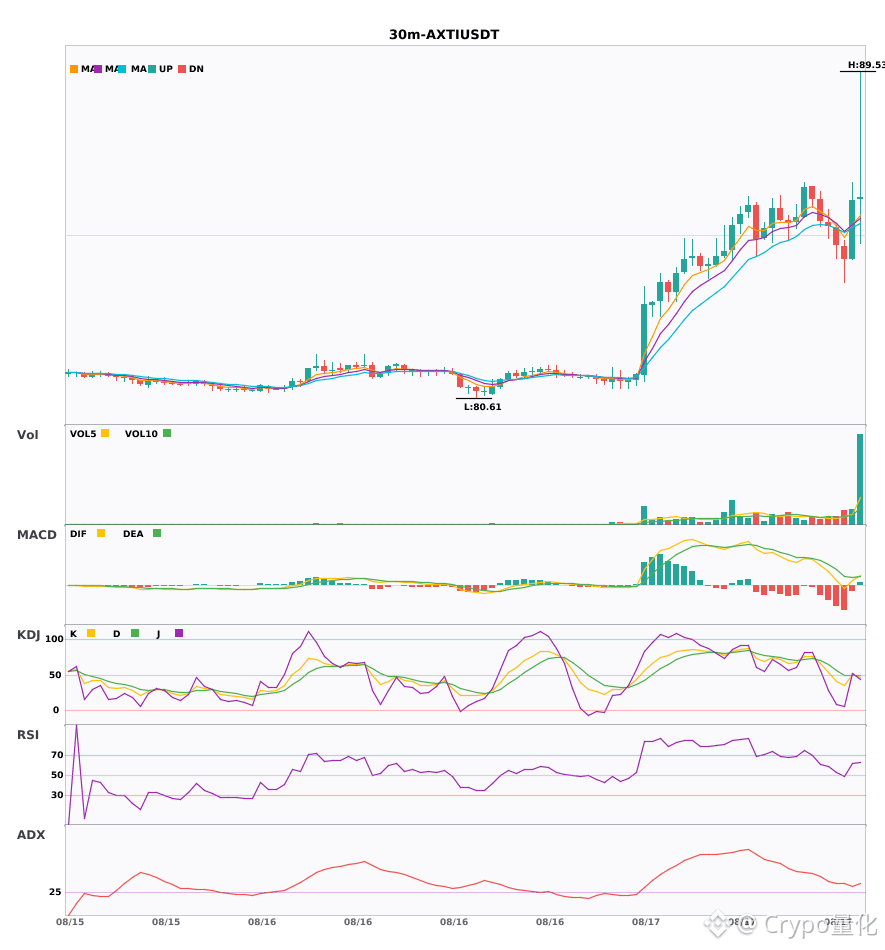This screenshot has height=950, width=885.
Task: Select the green DEA legend swatch
Action: [157, 533]
